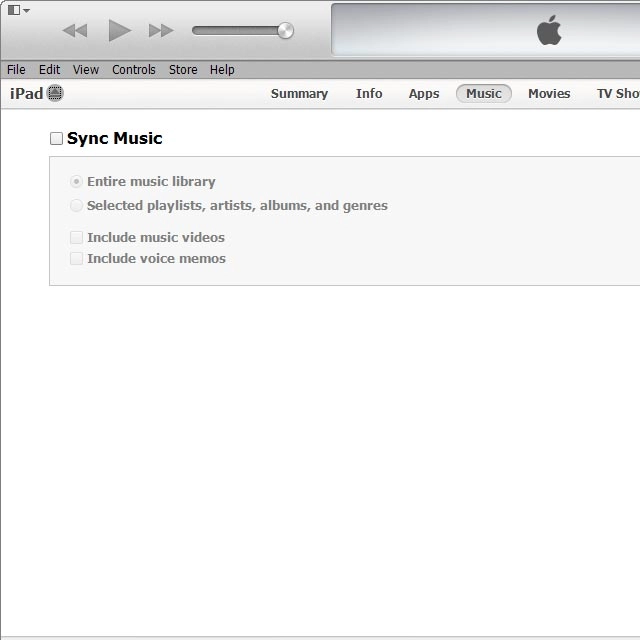
Task: Click the Apple logo in the display
Action: point(549,31)
